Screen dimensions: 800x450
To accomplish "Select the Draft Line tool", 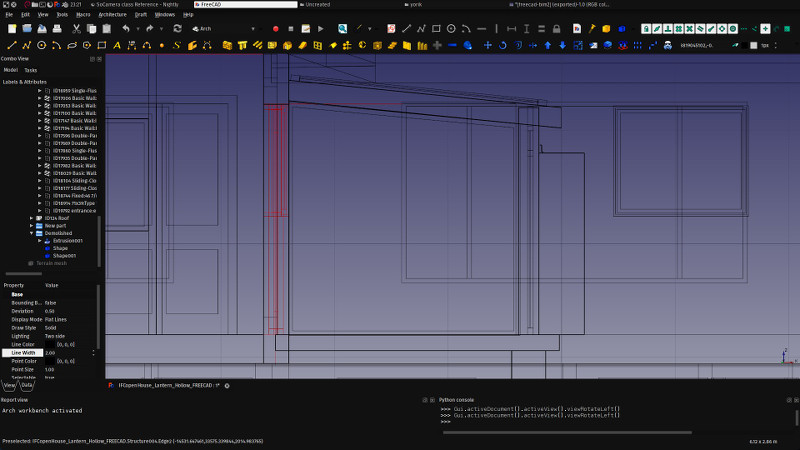I will 12,45.
